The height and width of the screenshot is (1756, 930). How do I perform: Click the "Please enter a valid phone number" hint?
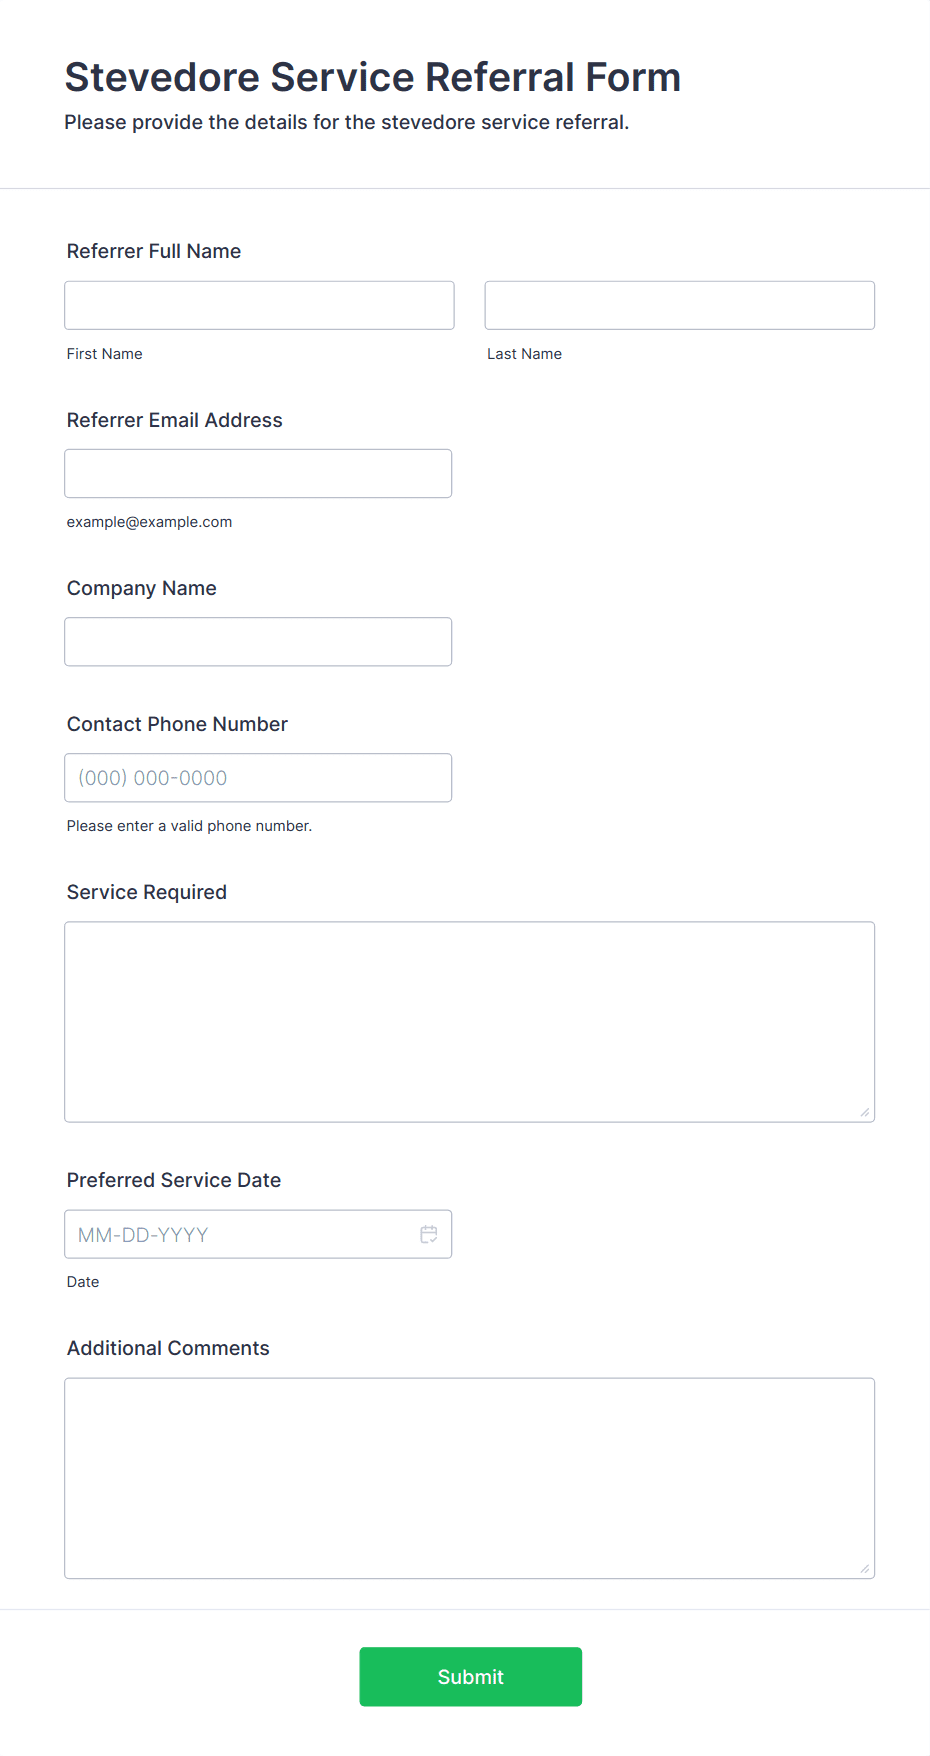[189, 826]
